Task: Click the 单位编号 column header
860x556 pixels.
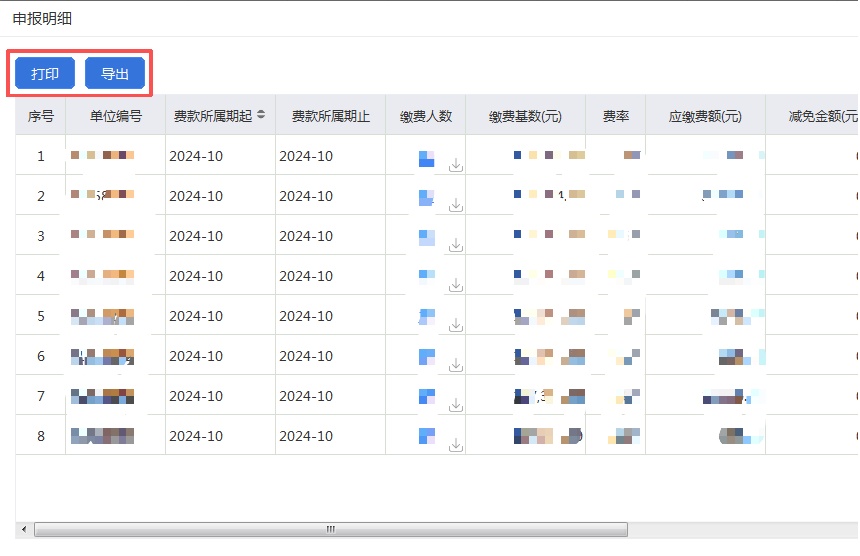Action: click(x=116, y=116)
